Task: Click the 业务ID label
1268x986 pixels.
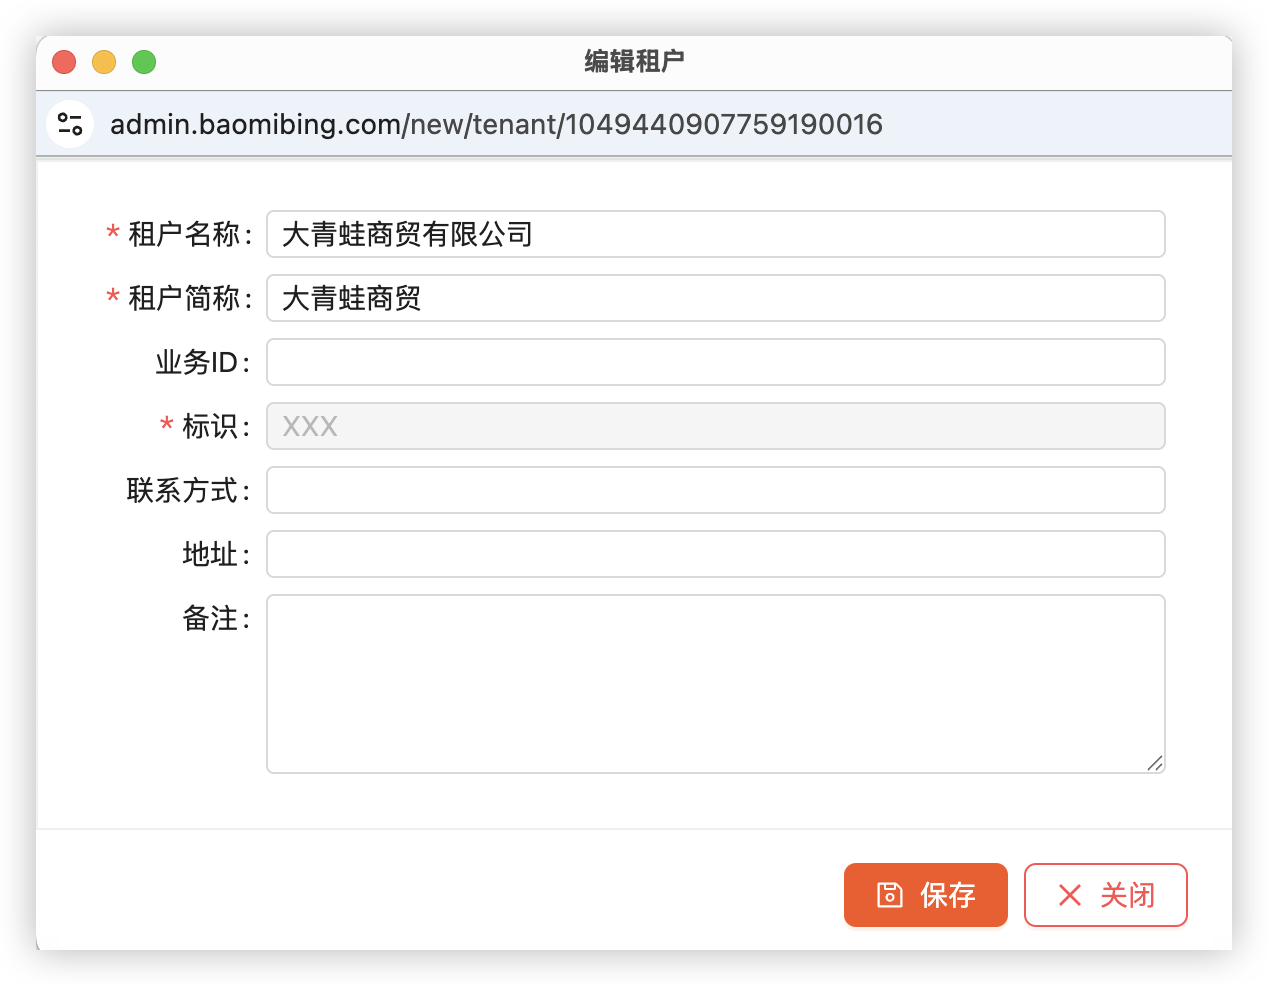Action: 202,362
